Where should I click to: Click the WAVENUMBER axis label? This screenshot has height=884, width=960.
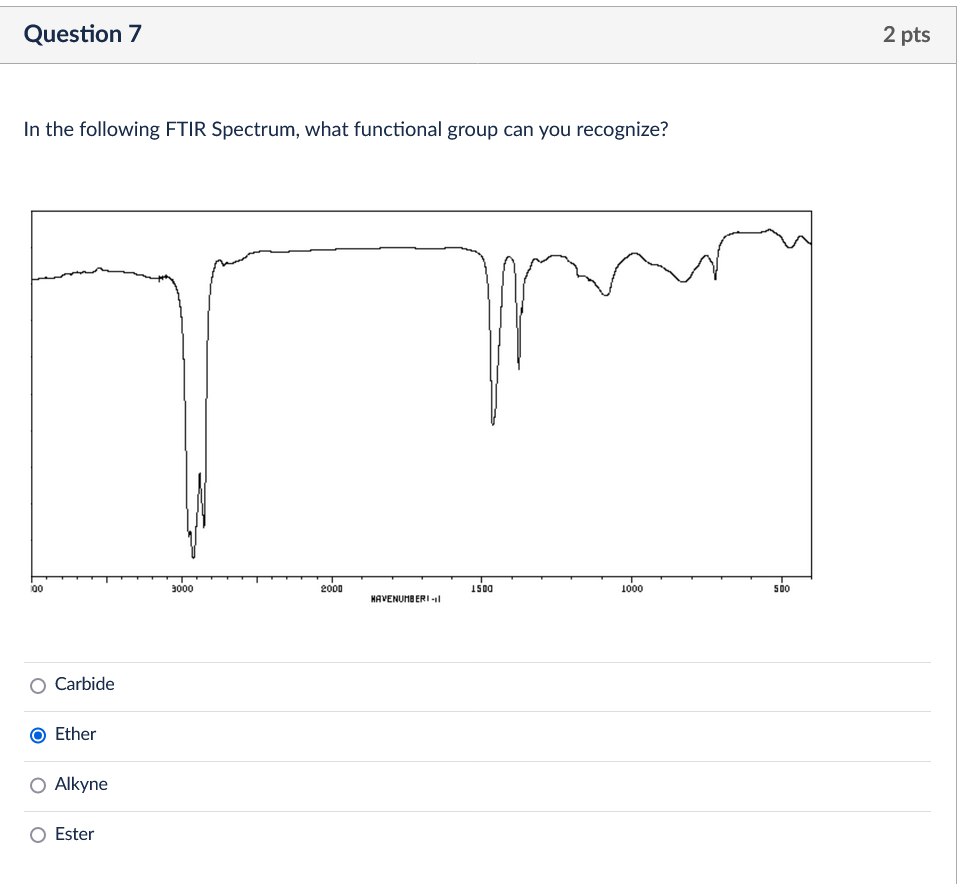tap(404, 600)
